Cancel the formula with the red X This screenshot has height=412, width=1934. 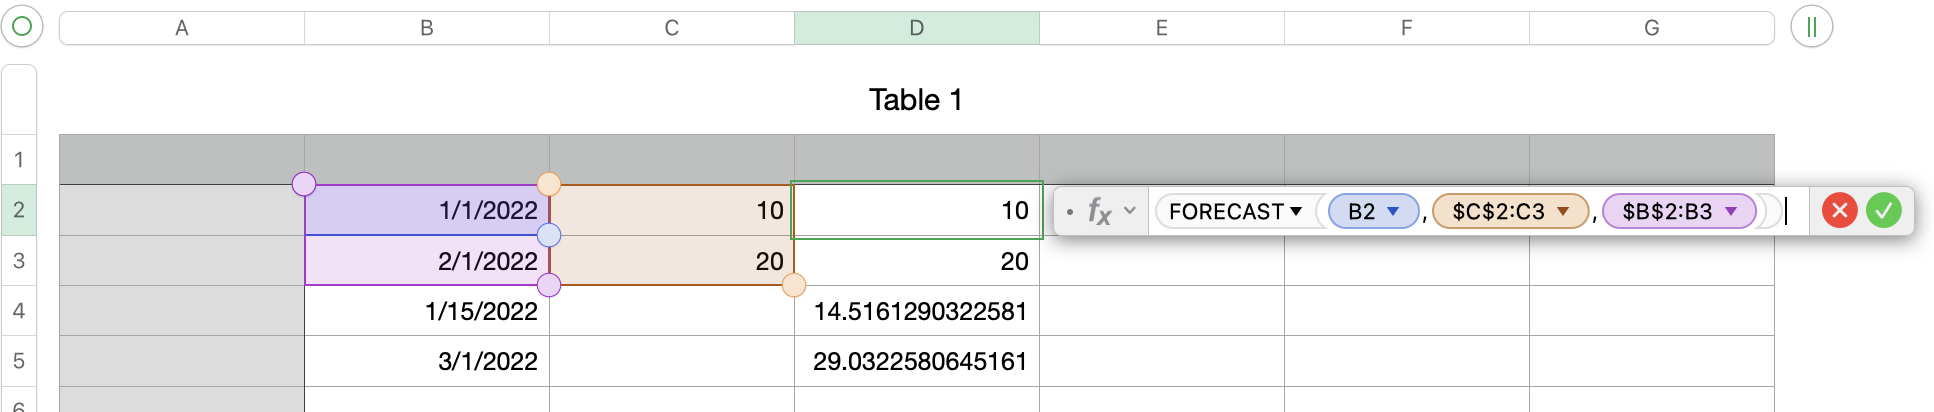click(x=1839, y=211)
